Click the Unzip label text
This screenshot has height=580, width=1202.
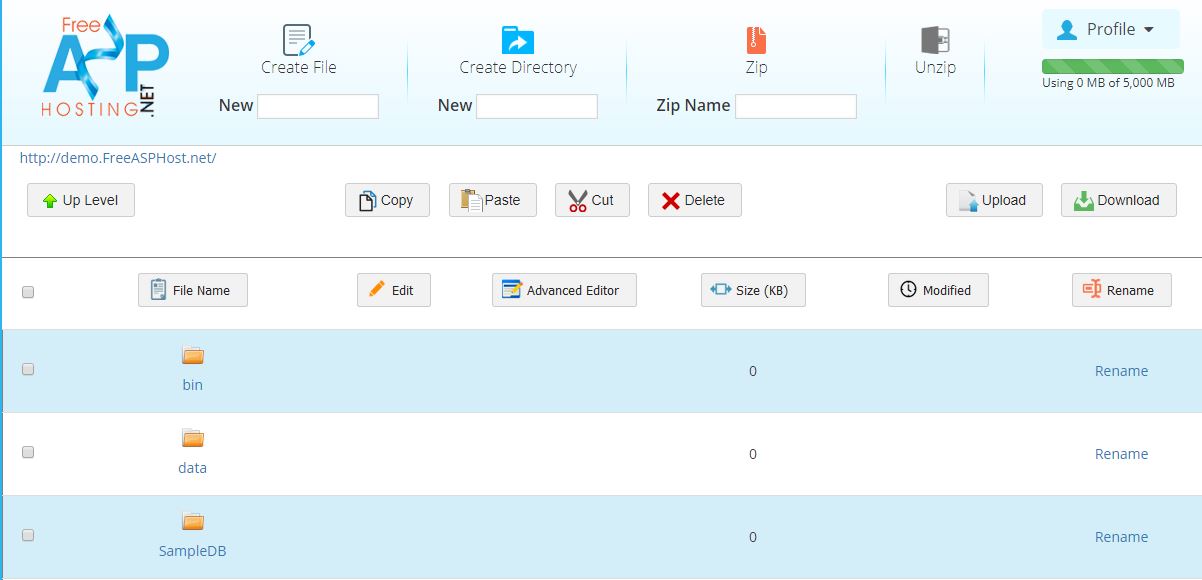coord(935,68)
